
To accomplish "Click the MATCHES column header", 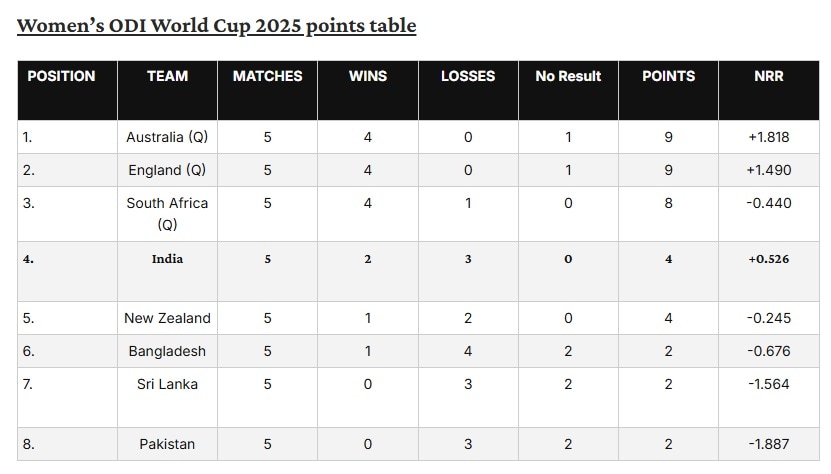I will click(267, 76).
